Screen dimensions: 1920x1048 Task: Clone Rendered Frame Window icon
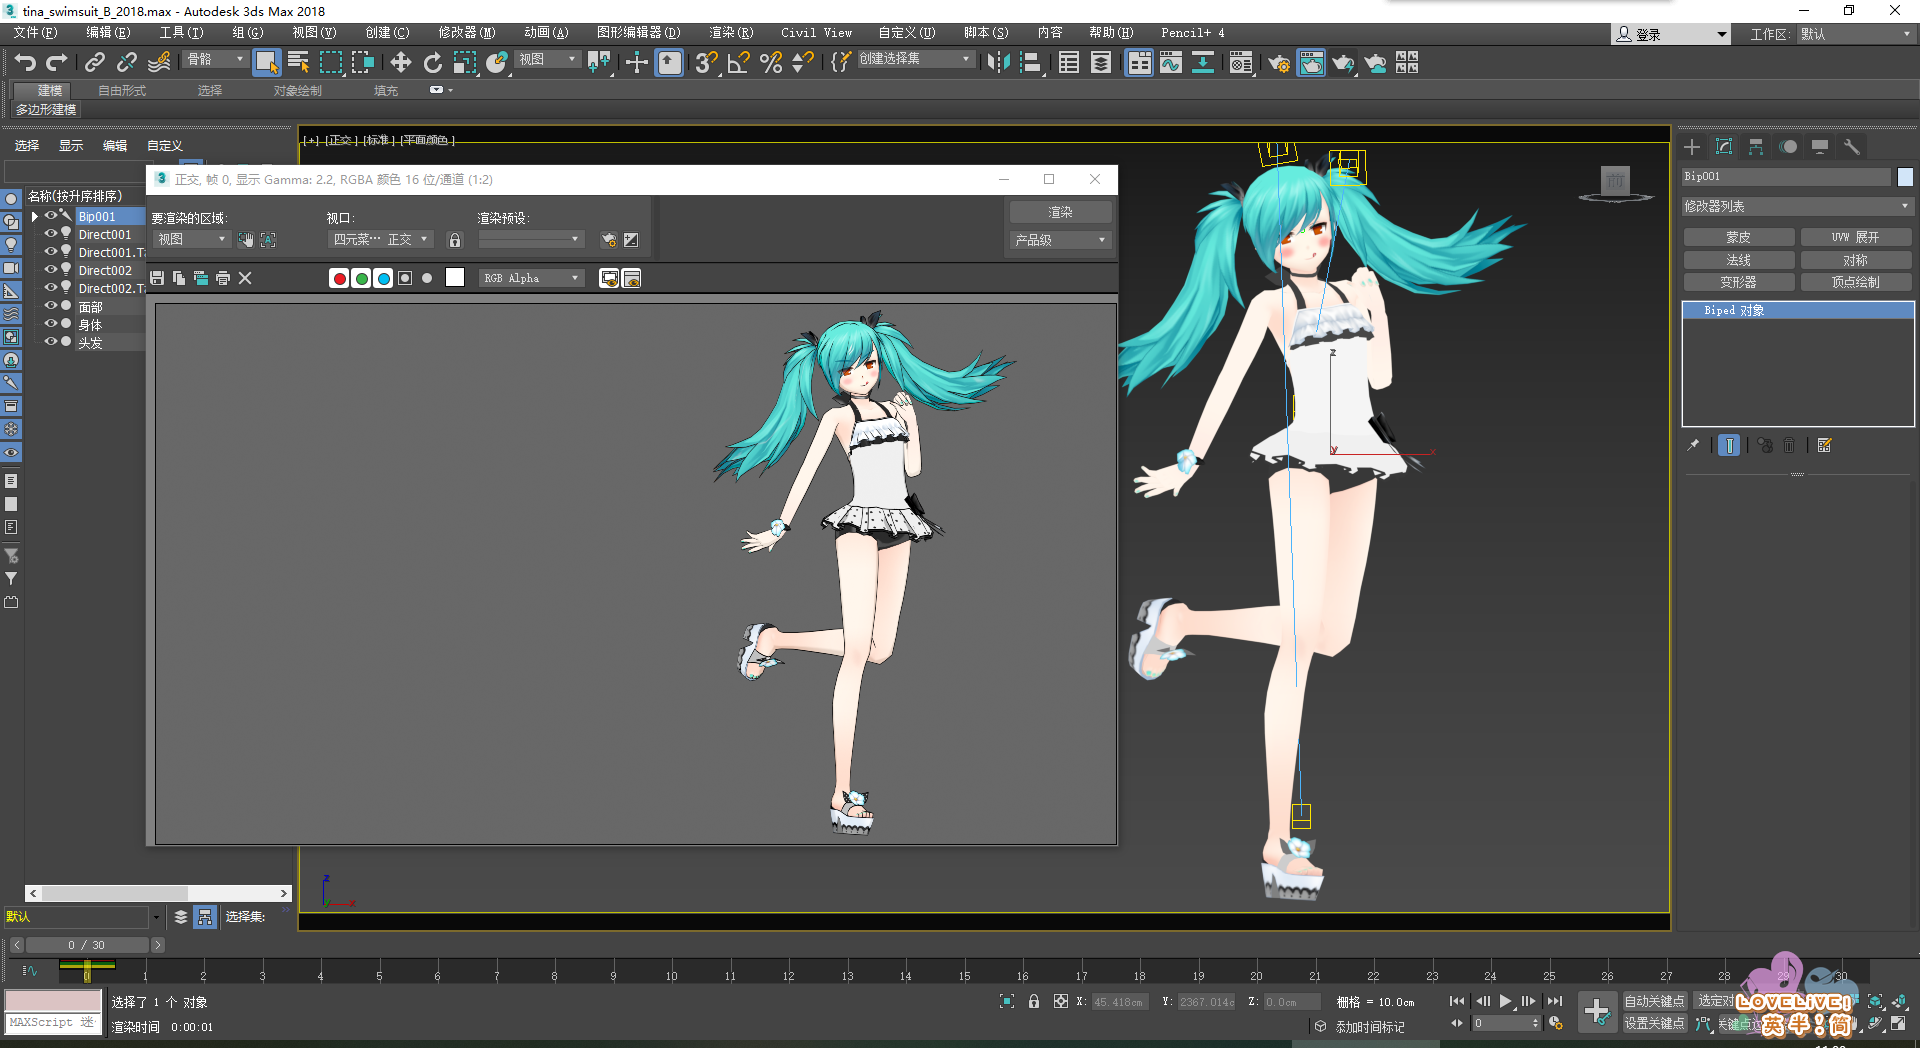click(x=201, y=278)
